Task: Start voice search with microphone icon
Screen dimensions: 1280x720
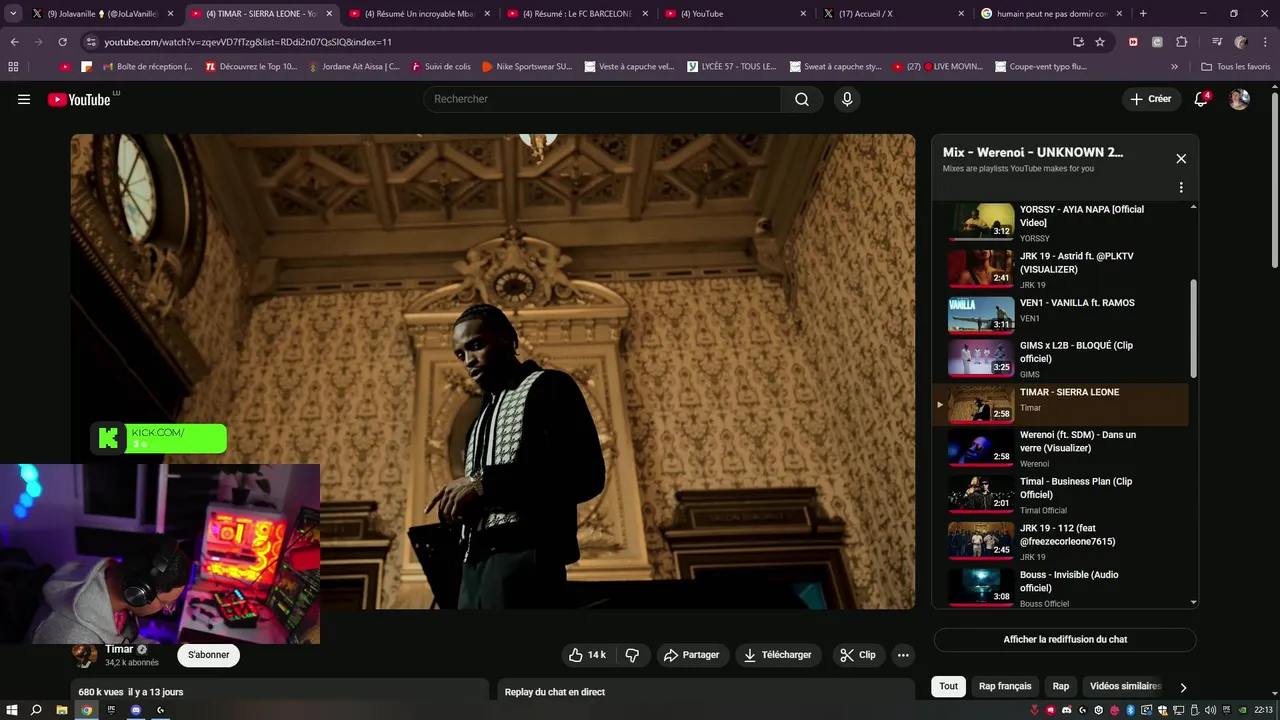Action: [x=847, y=99]
